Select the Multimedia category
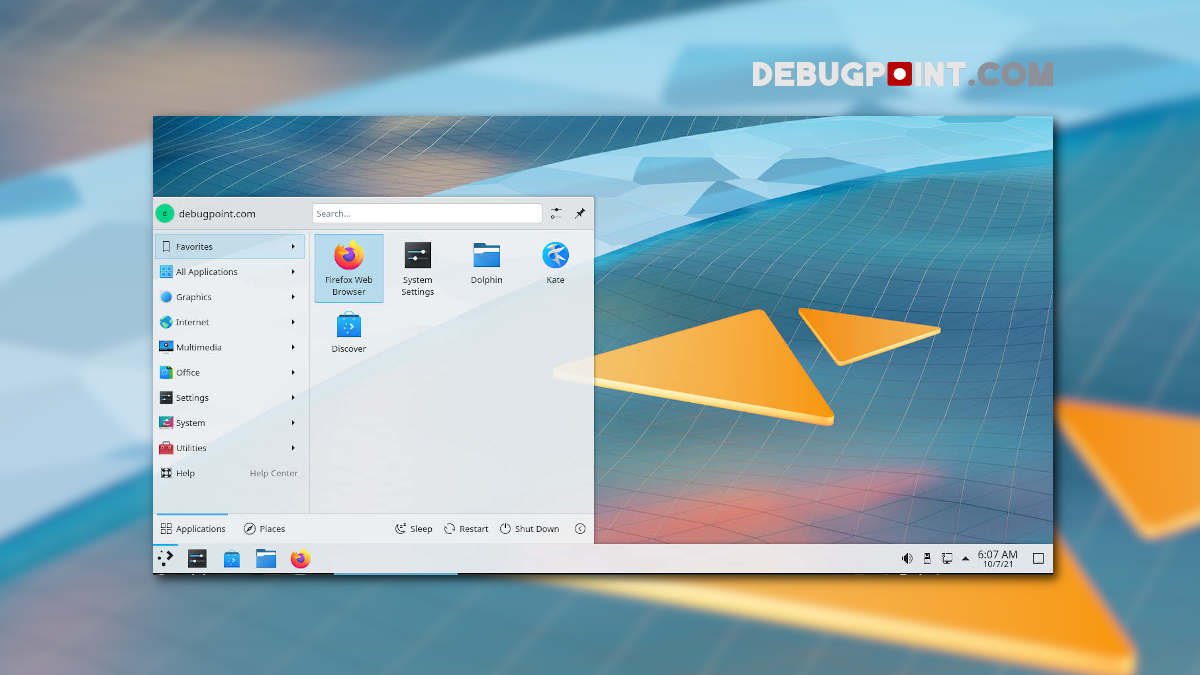This screenshot has height=675, width=1200. click(x=230, y=347)
